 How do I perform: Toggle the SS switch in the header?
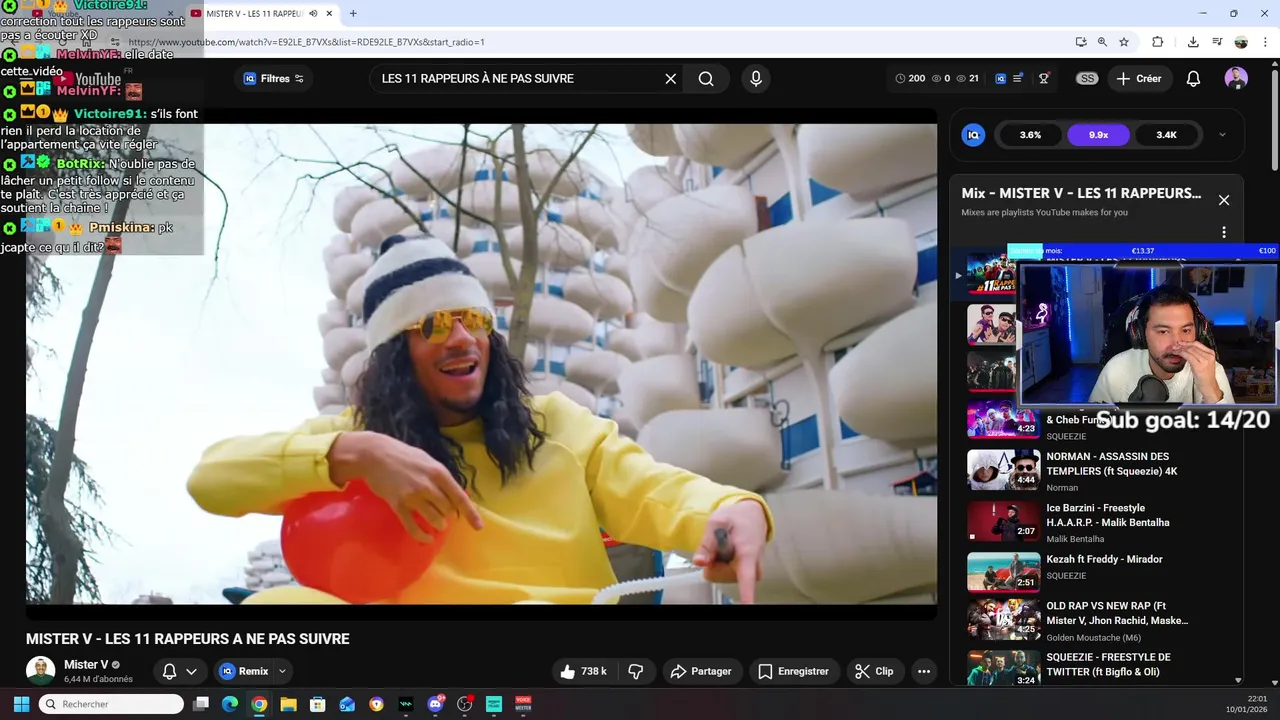pyautogui.click(x=1087, y=79)
